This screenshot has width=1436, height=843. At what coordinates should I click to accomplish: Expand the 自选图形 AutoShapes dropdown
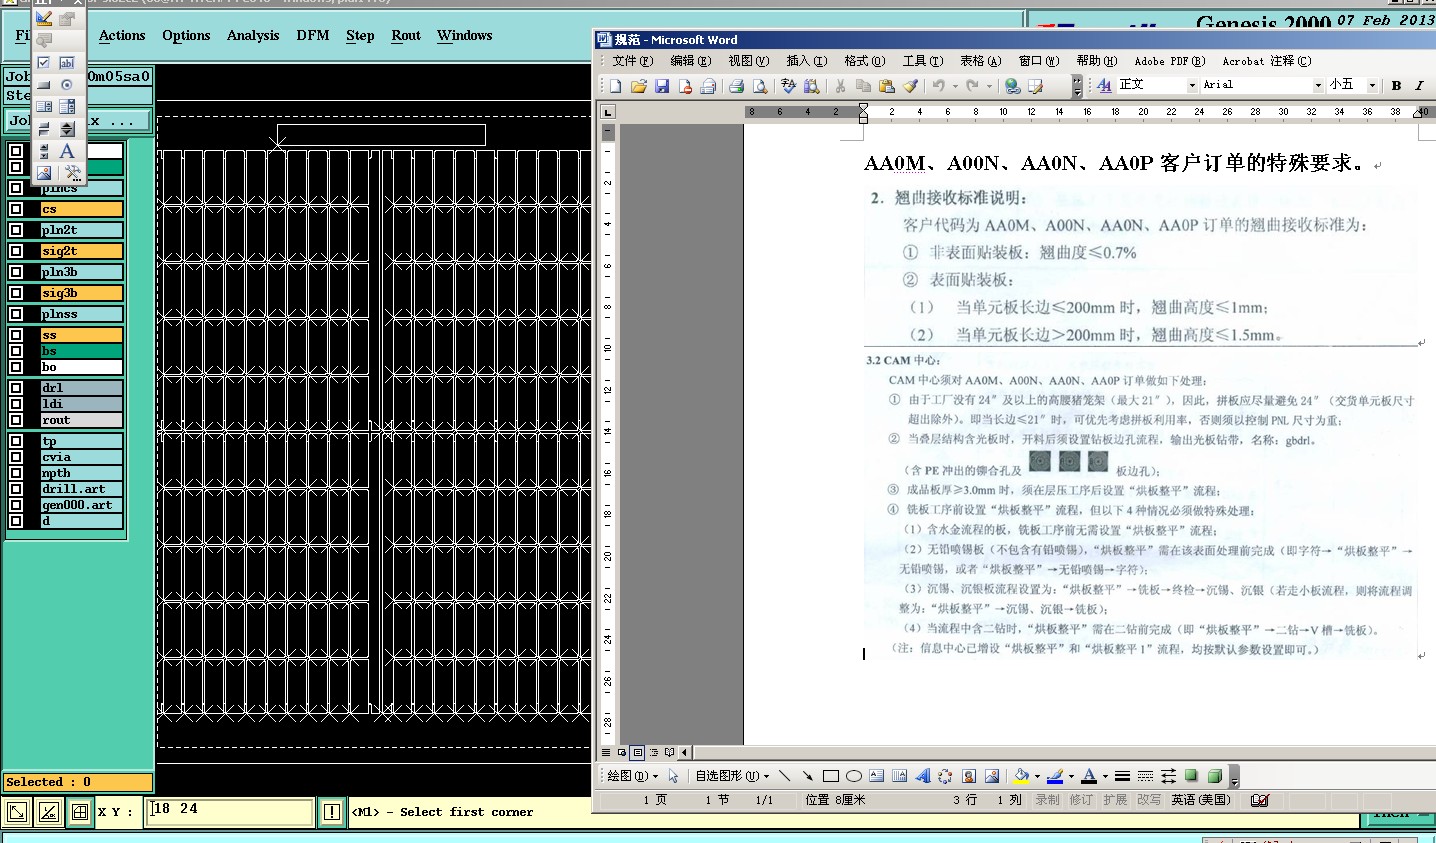pos(732,776)
